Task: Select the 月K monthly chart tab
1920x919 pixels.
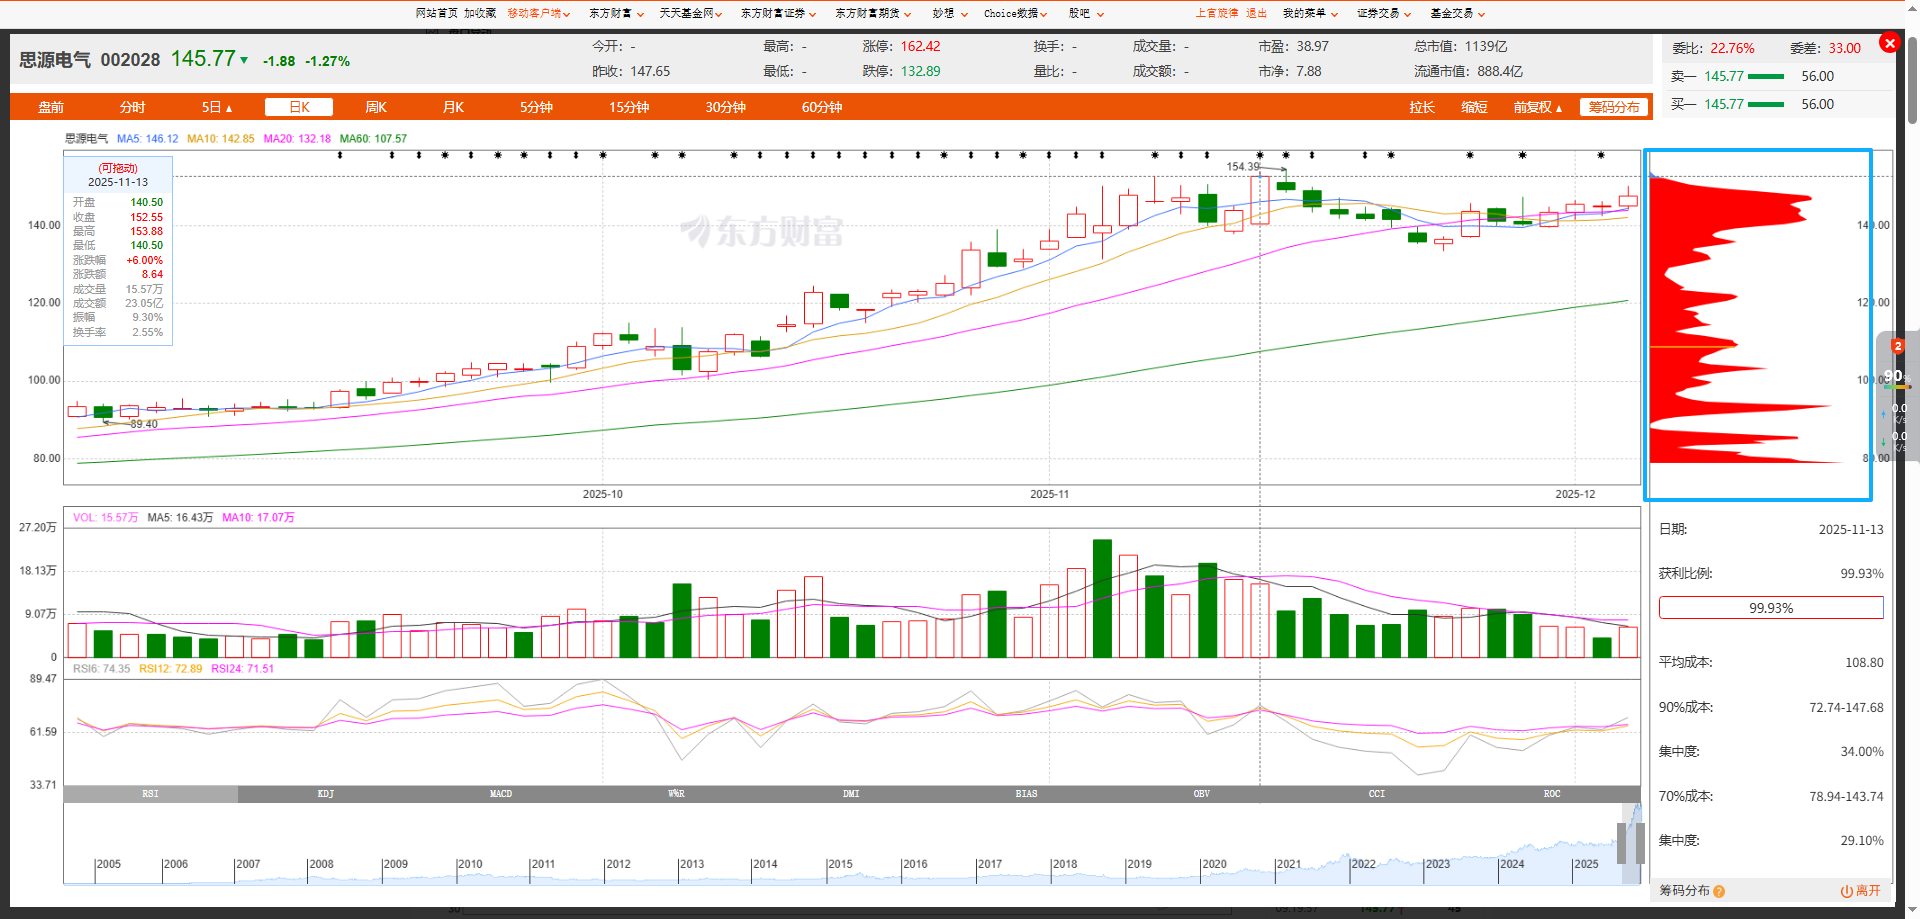Action: (453, 107)
